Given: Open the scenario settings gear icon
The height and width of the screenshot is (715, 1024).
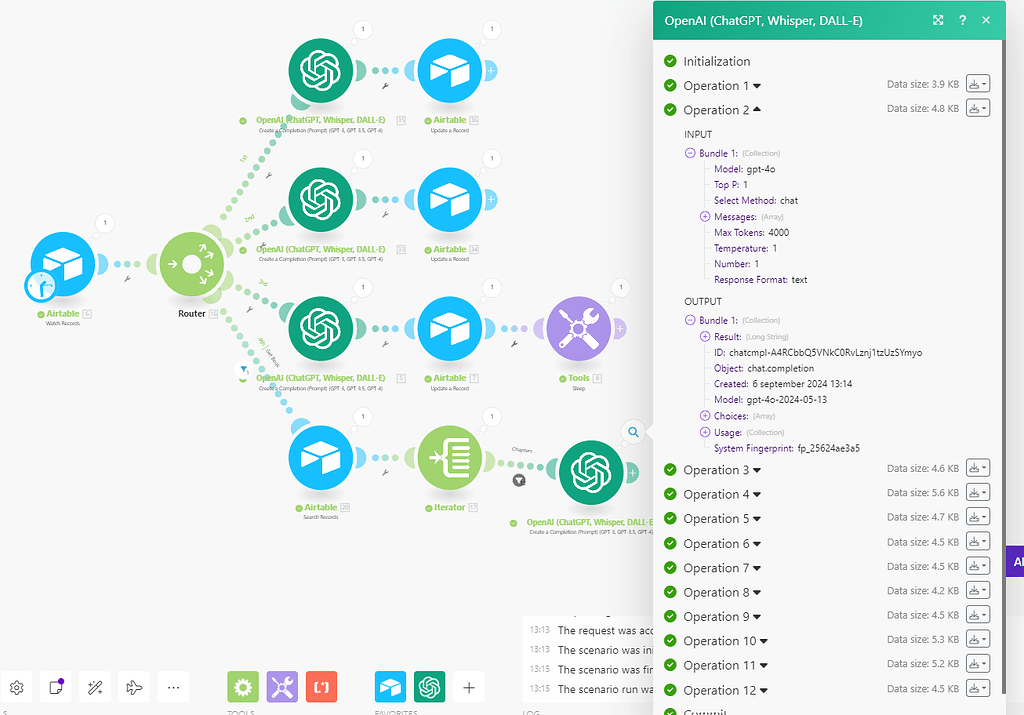Looking at the screenshot, I should [x=17, y=687].
